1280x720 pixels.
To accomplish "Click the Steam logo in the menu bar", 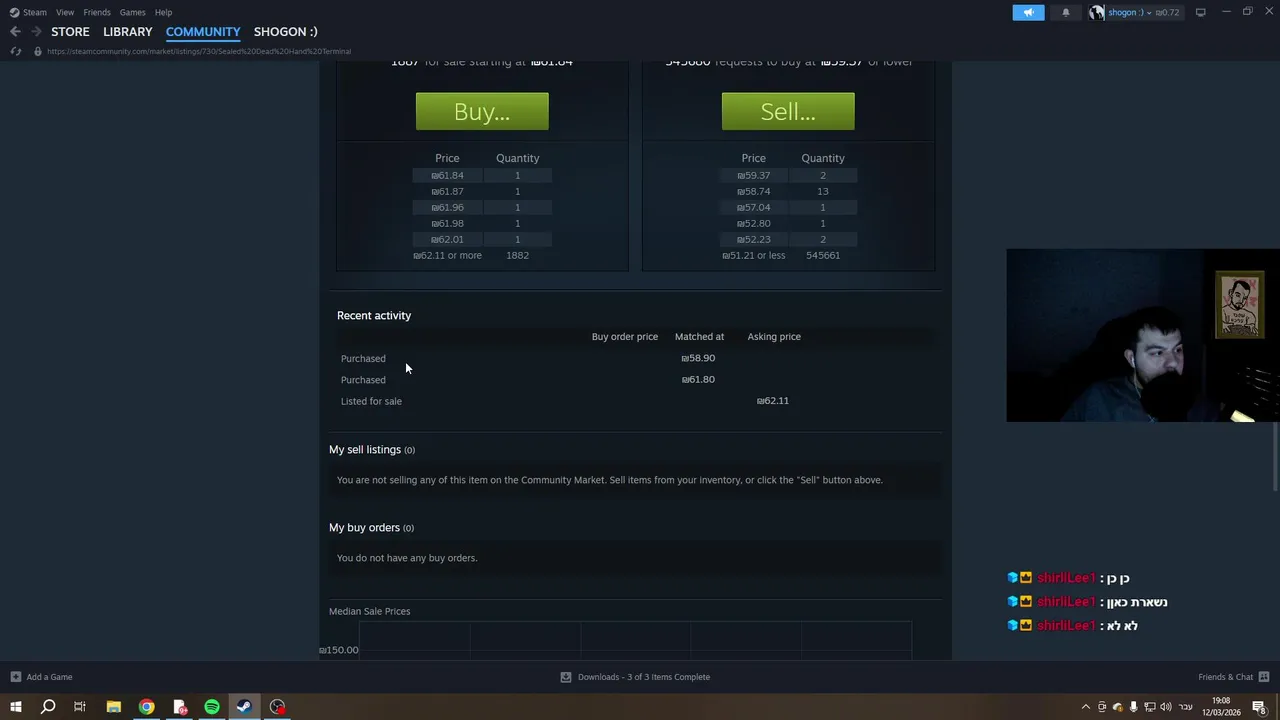I will click(14, 12).
